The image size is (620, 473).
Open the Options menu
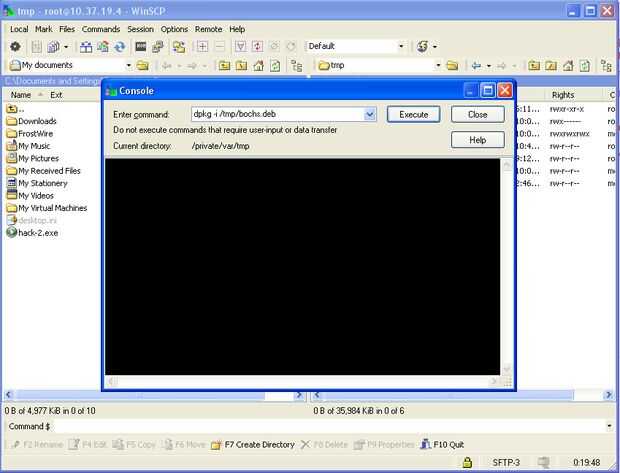point(174,29)
